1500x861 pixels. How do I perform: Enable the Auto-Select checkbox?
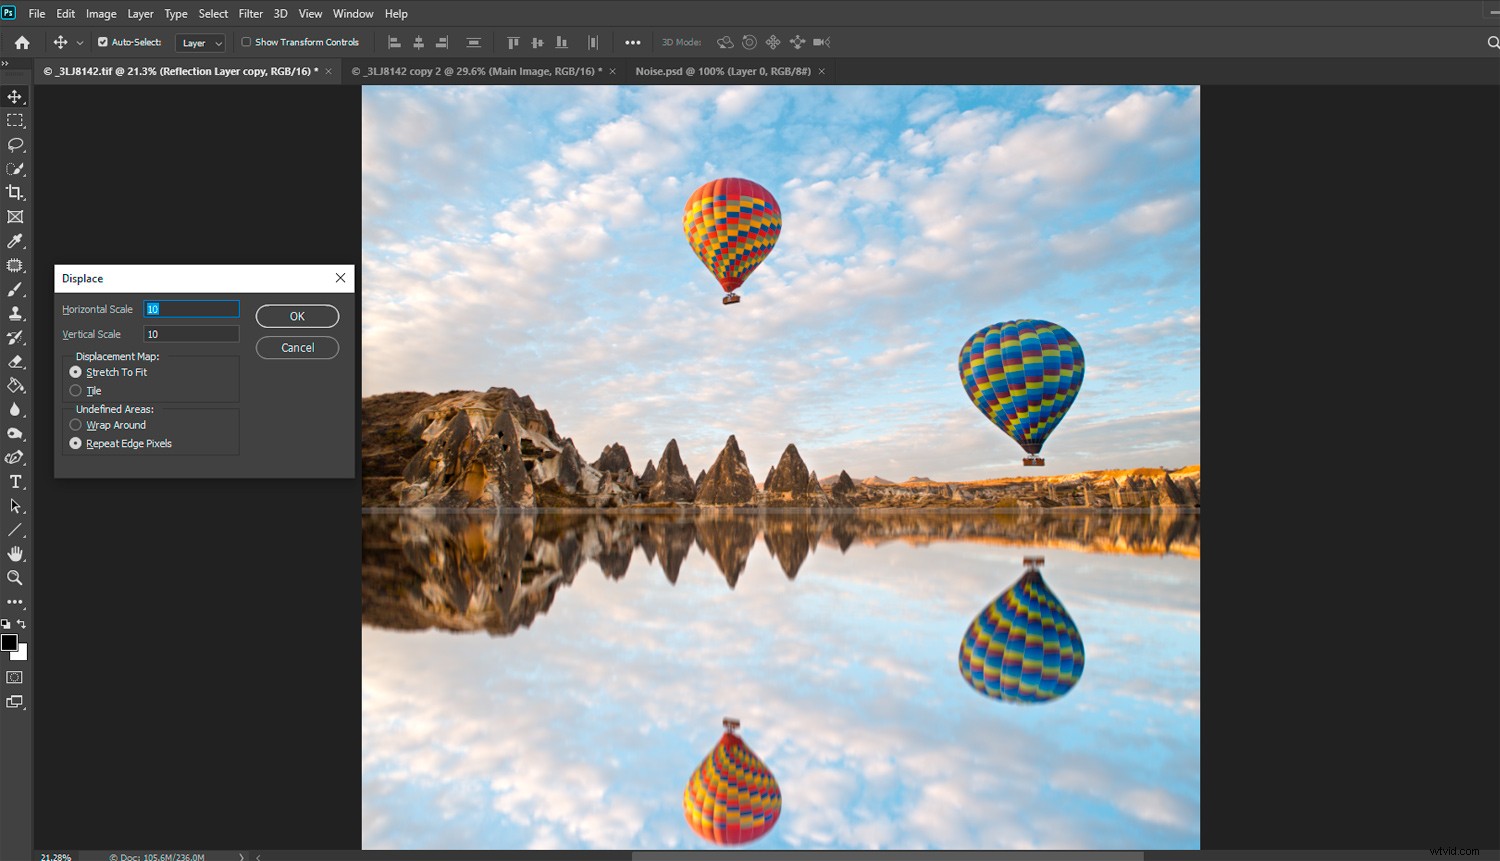[101, 42]
